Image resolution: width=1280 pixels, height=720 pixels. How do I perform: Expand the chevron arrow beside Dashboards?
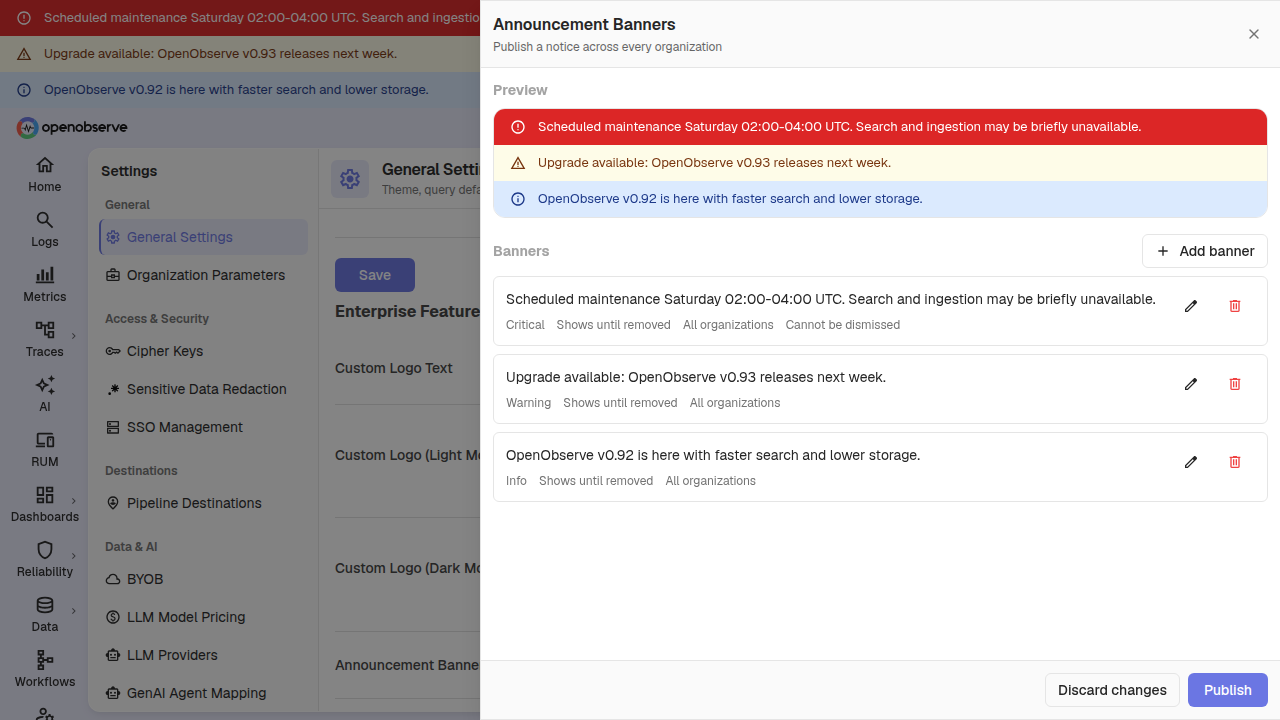[74, 500]
